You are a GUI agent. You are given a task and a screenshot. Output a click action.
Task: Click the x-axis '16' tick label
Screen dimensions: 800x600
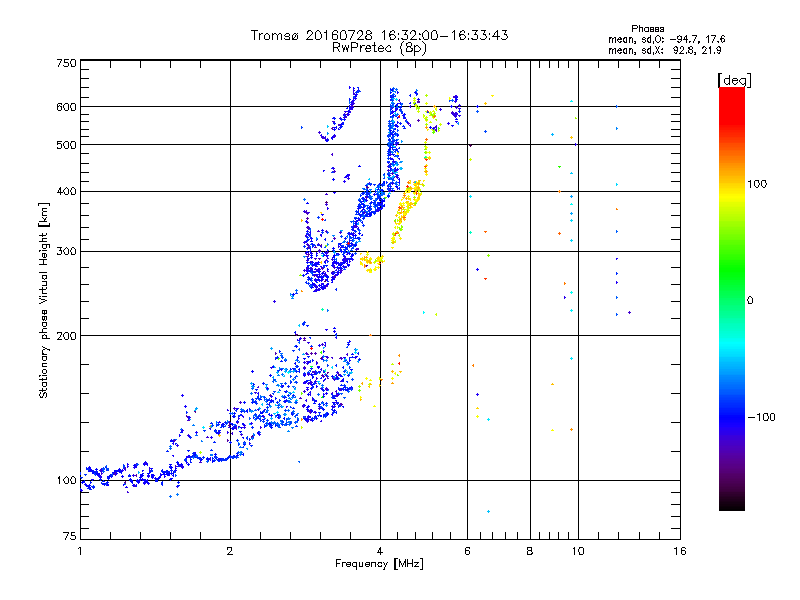(680, 551)
